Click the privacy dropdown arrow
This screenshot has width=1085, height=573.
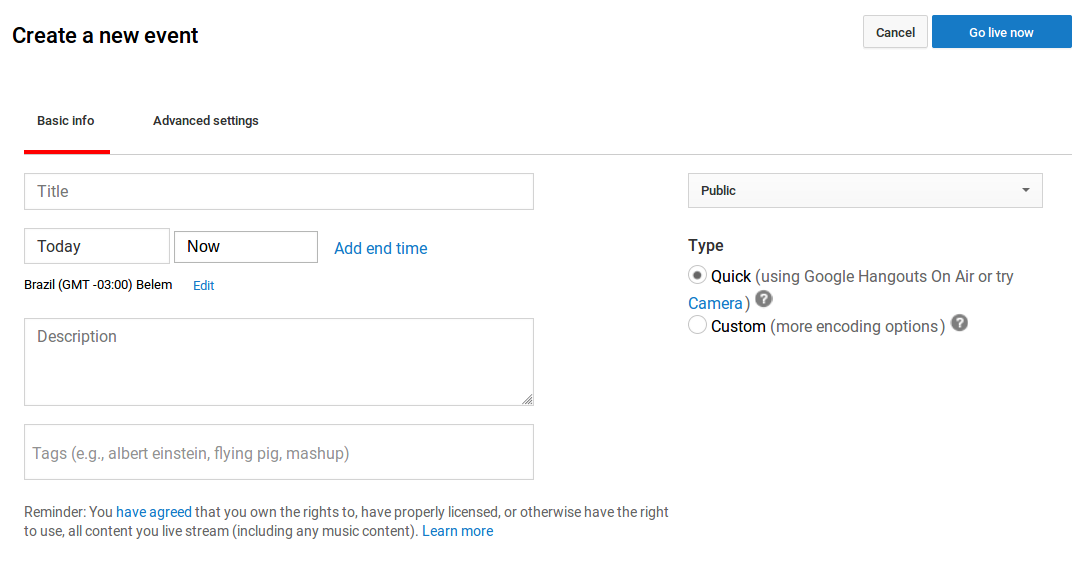click(x=1025, y=190)
